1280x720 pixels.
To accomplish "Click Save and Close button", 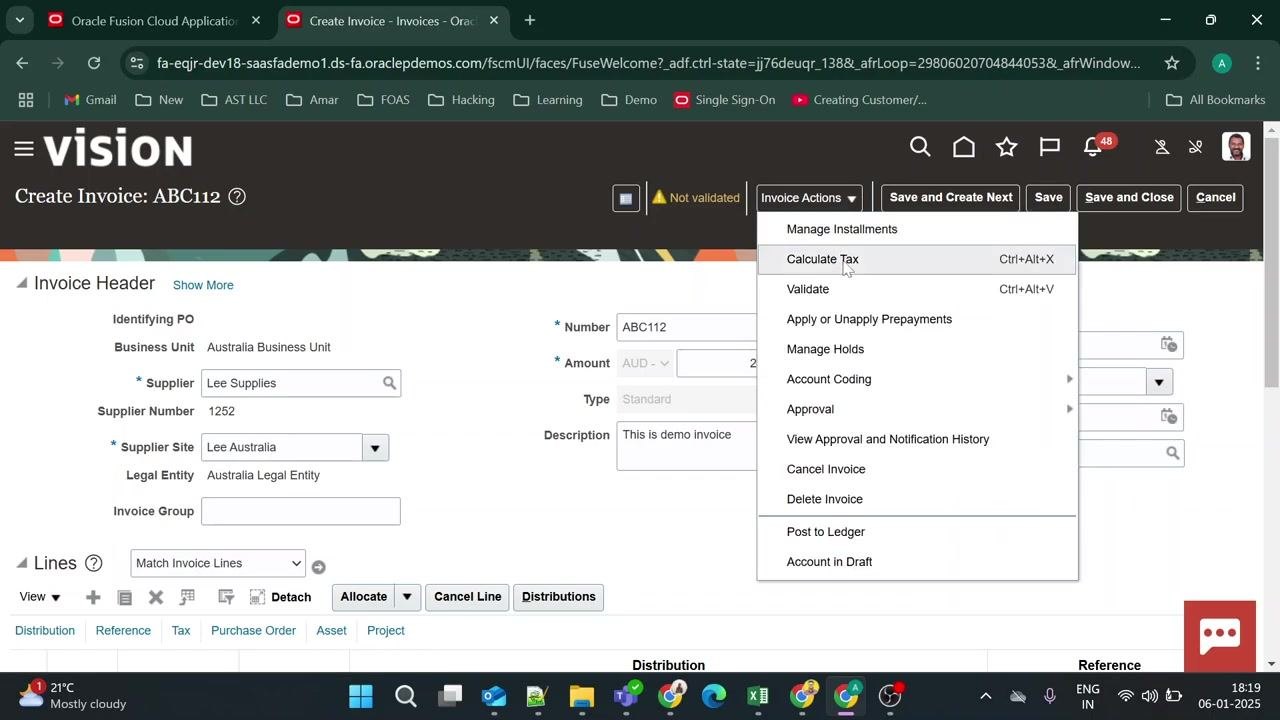I will [1129, 198].
